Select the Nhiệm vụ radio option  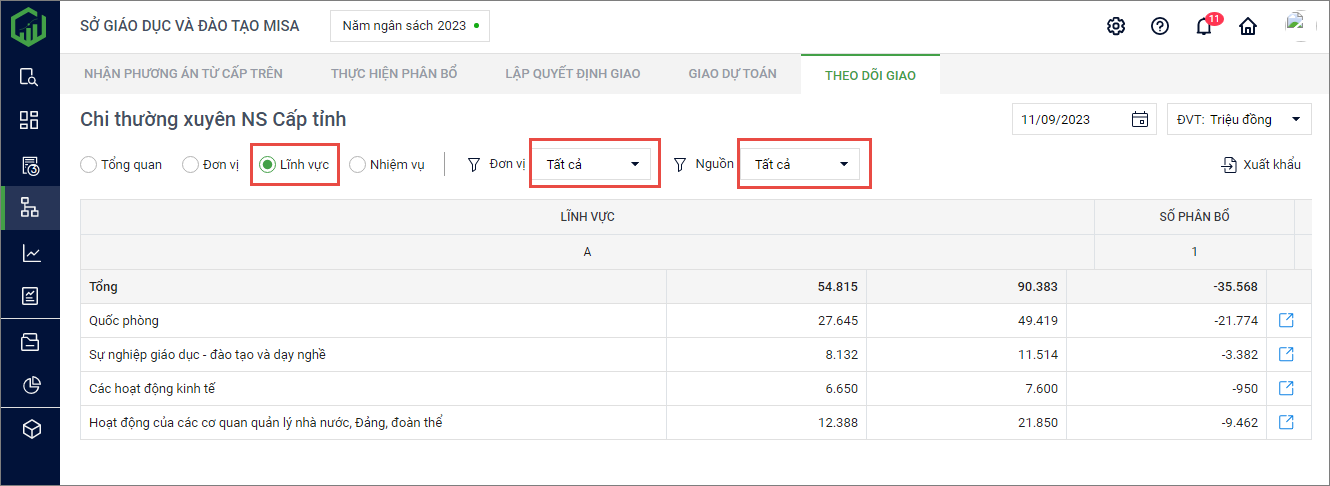point(358,165)
